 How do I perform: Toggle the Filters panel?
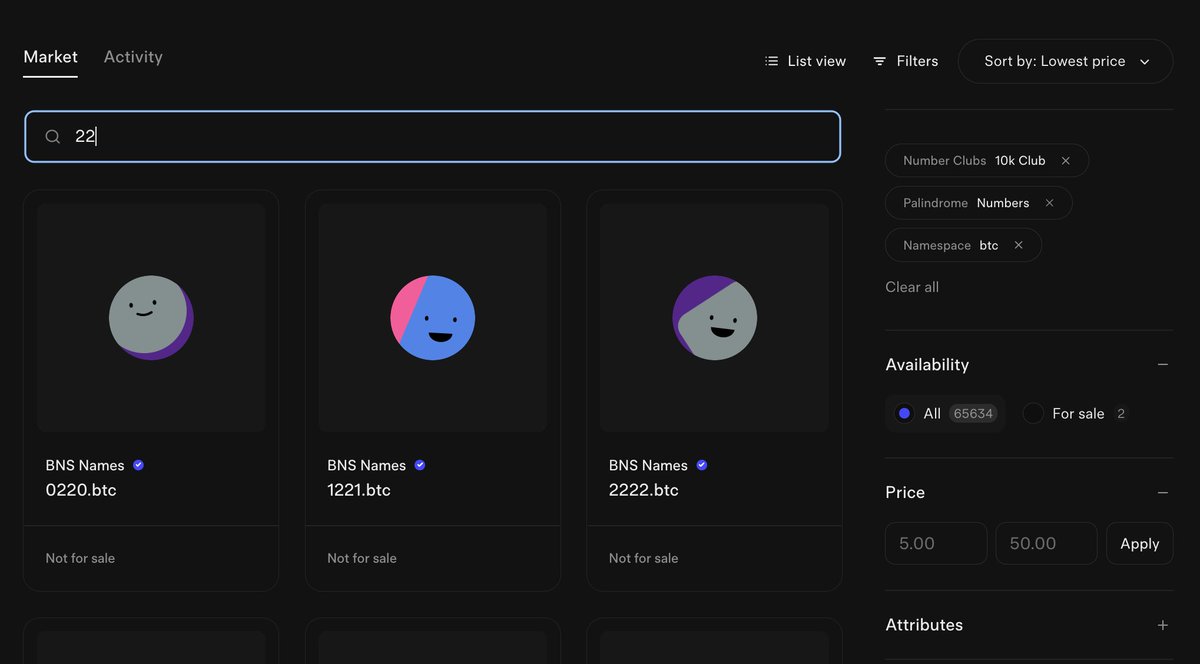click(905, 61)
